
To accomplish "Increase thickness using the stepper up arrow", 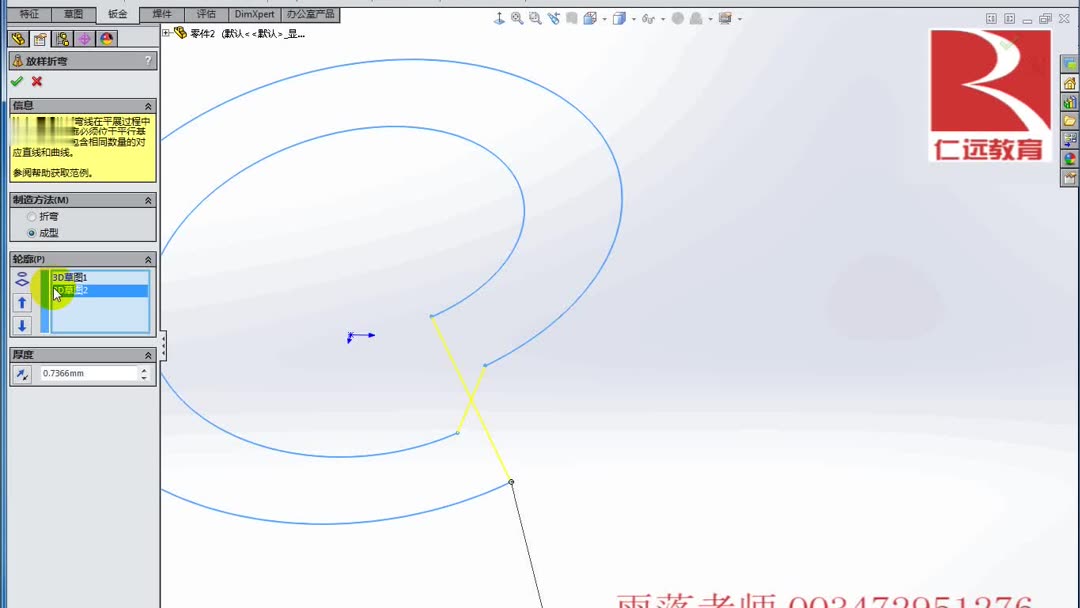I will (x=144, y=368).
